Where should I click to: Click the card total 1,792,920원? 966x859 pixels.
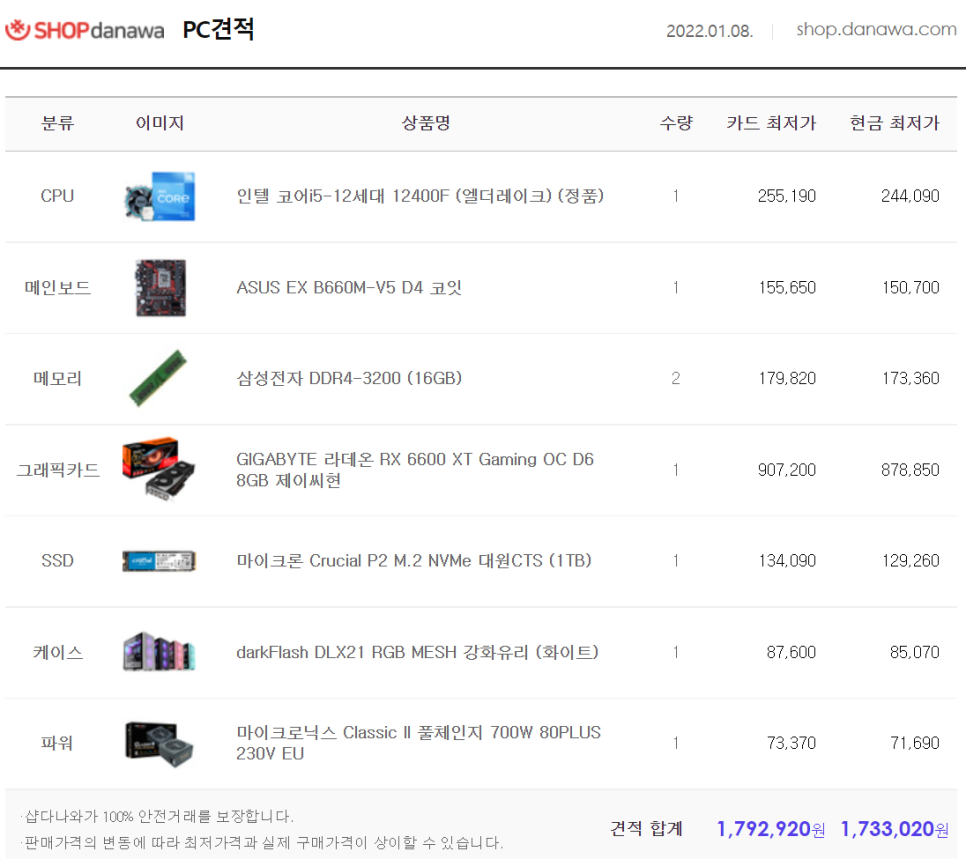tap(771, 829)
